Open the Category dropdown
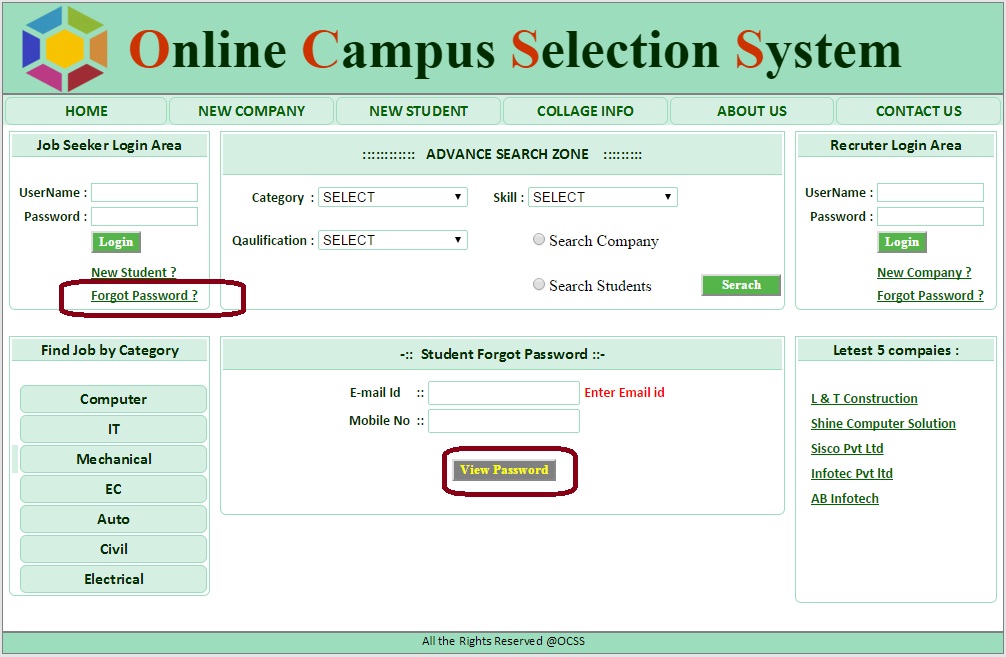Image resolution: width=1006 pixels, height=657 pixels. pos(392,197)
